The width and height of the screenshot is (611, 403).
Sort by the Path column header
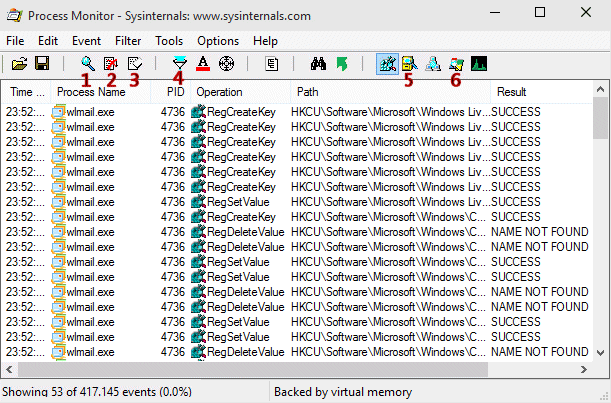click(x=390, y=92)
